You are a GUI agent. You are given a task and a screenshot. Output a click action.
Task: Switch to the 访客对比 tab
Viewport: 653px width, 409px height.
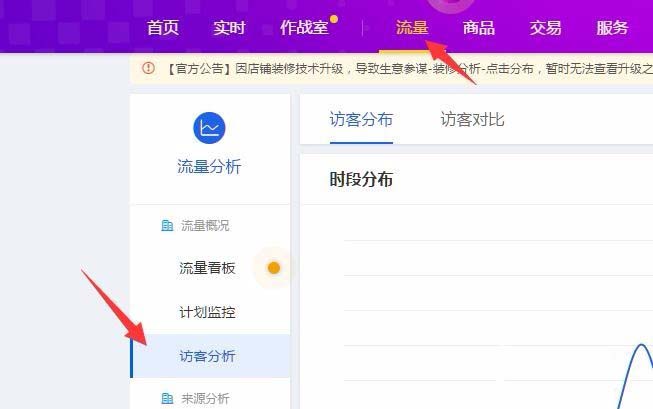pyautogui.click(x=472, y=120)
